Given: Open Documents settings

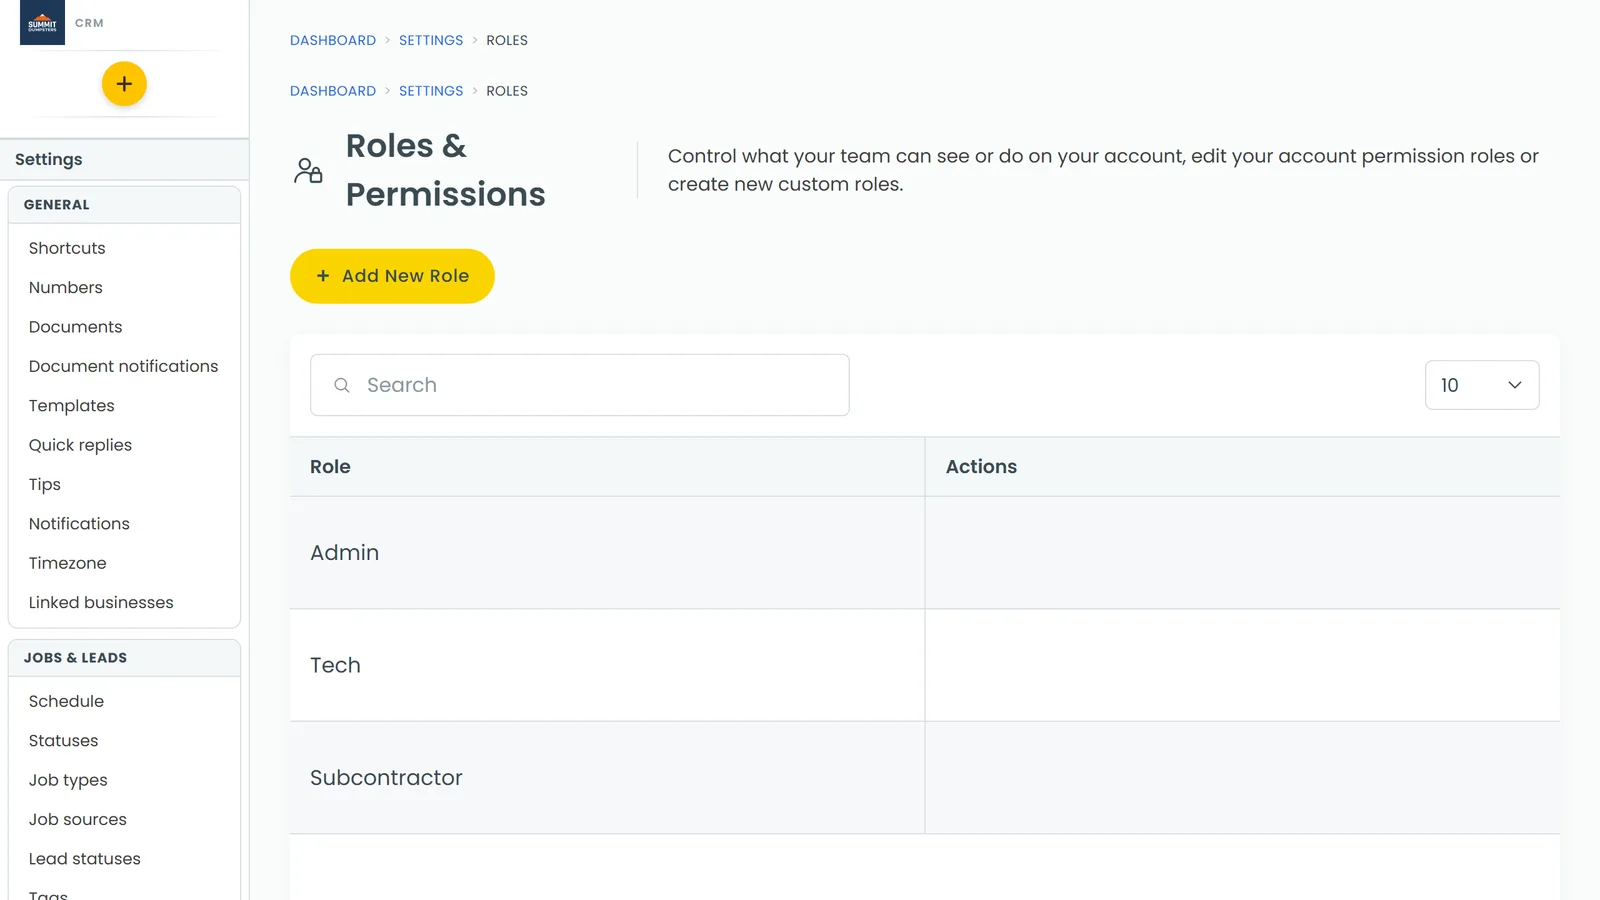Looking at the screenshot, I should point(76,327).
